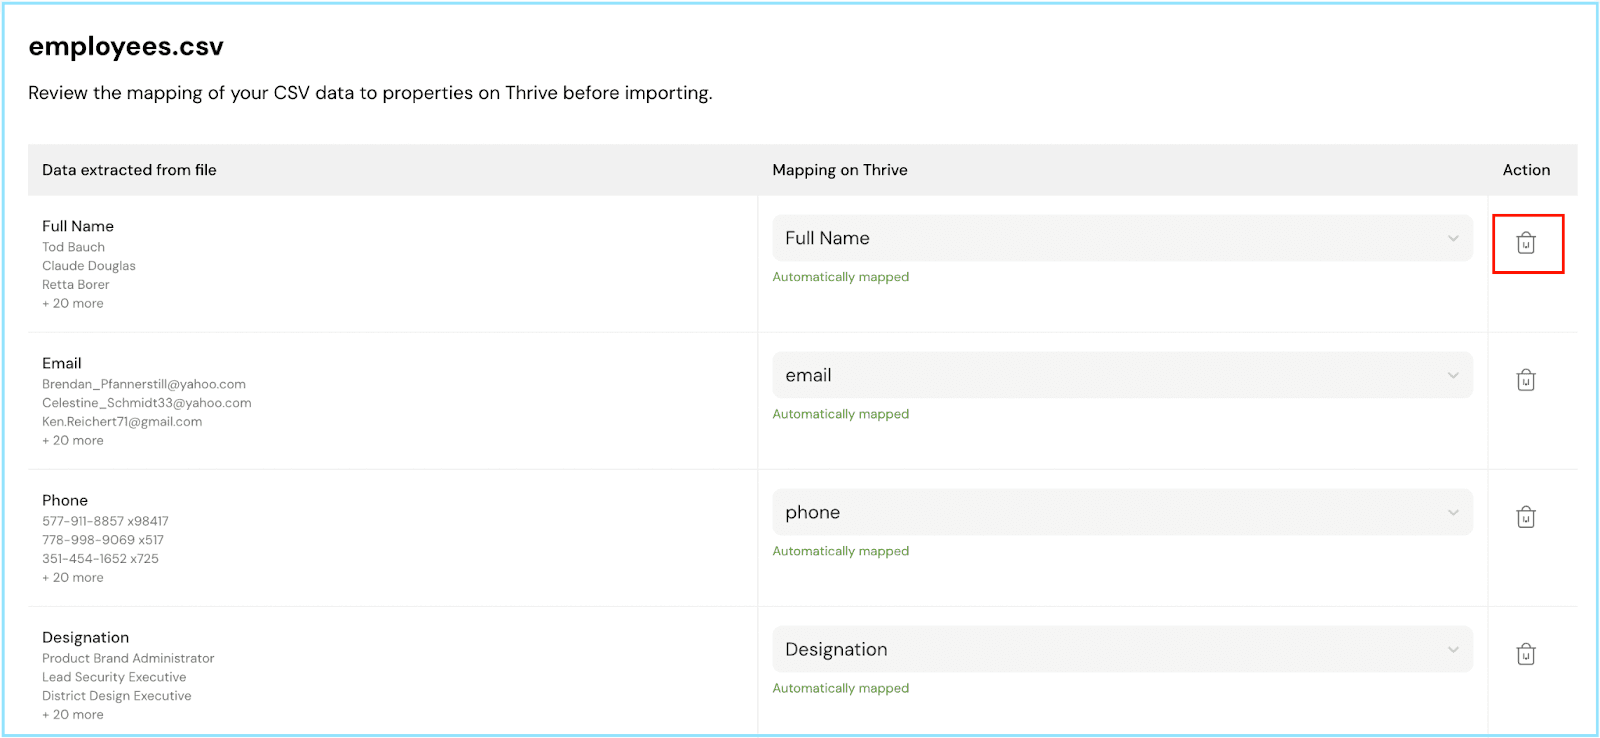Select 'Lead Security Executive' sample value
1600x738 pixels.
(x=114, y=677)
